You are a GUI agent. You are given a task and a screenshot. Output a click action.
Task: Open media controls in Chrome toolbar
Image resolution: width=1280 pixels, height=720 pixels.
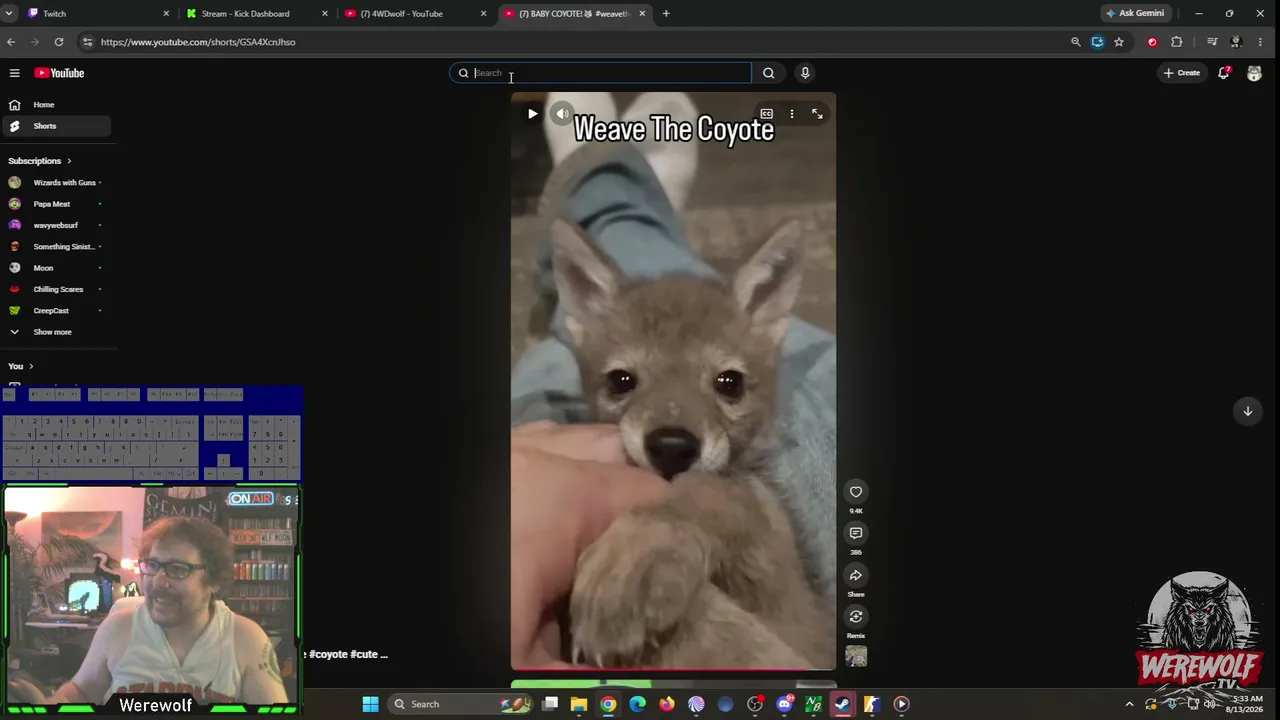click(1212, 42)
